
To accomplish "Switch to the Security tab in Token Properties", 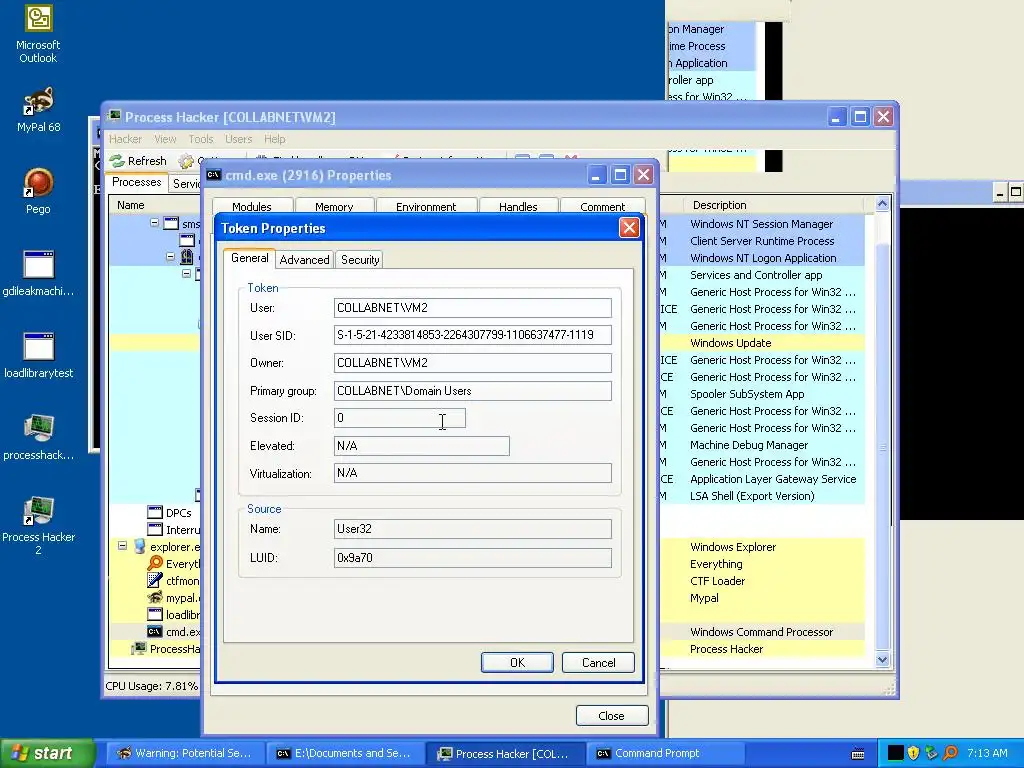I will [360, 260].
